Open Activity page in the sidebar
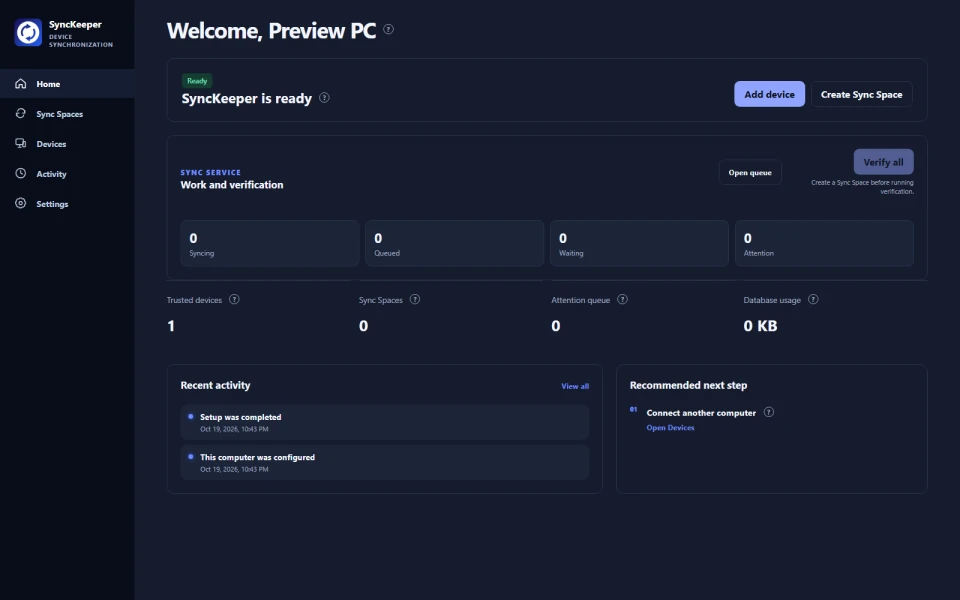The width and height of the screenshot is (960, 600). point(67,174)
